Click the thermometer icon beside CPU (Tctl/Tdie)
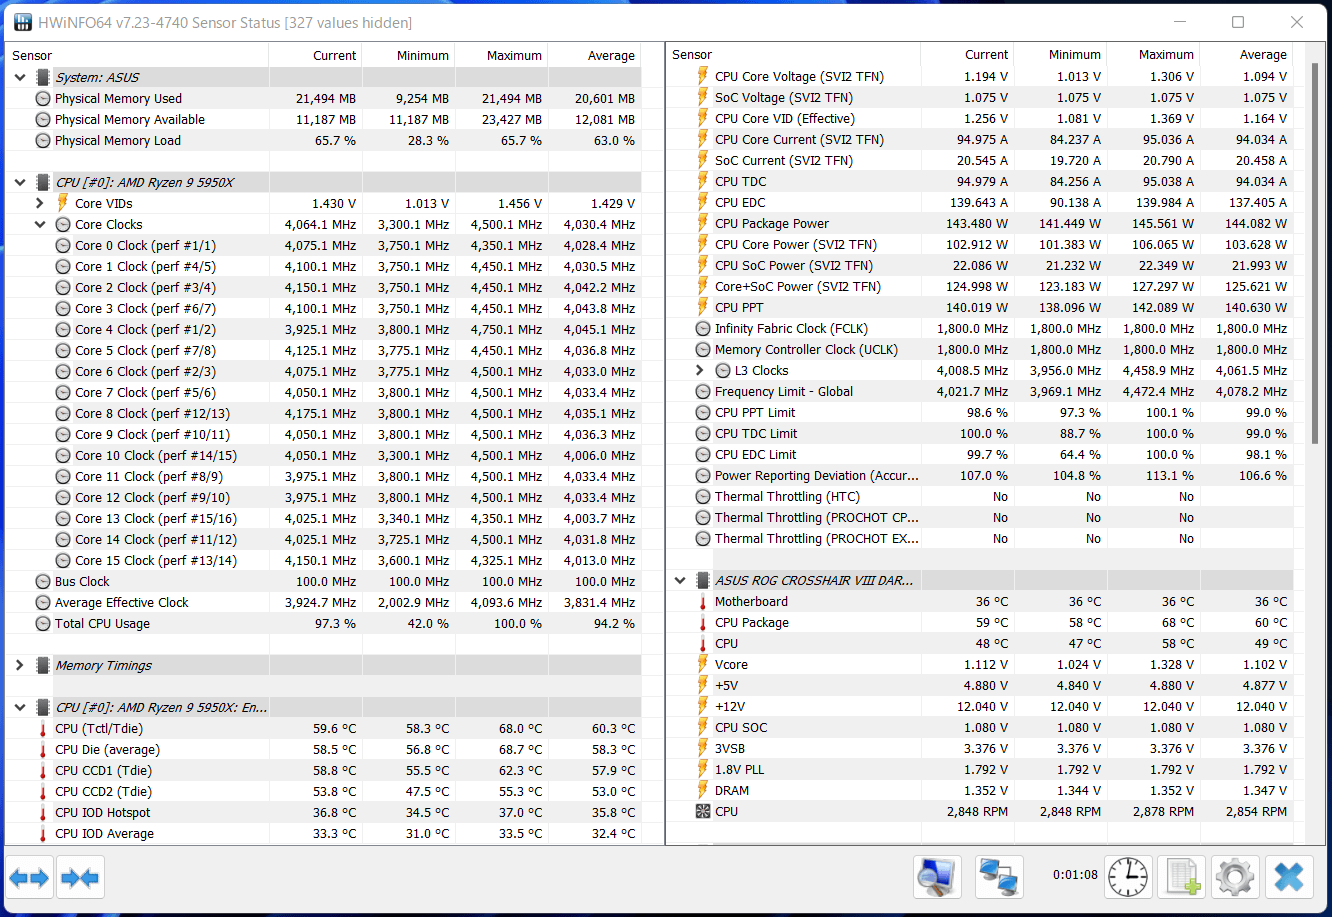 43,729
